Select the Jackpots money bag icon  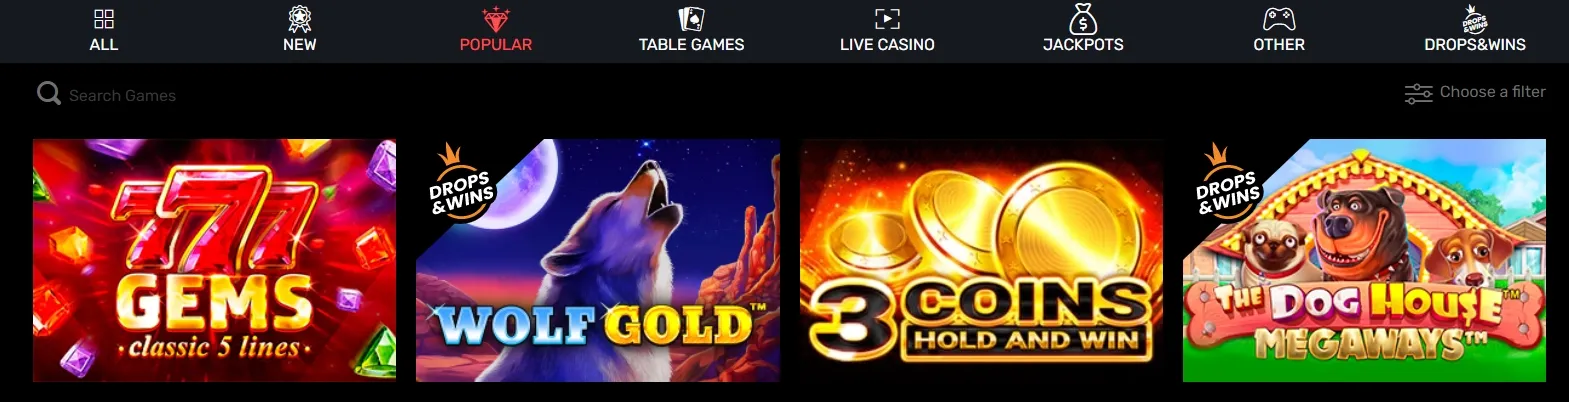point(1083,19)
